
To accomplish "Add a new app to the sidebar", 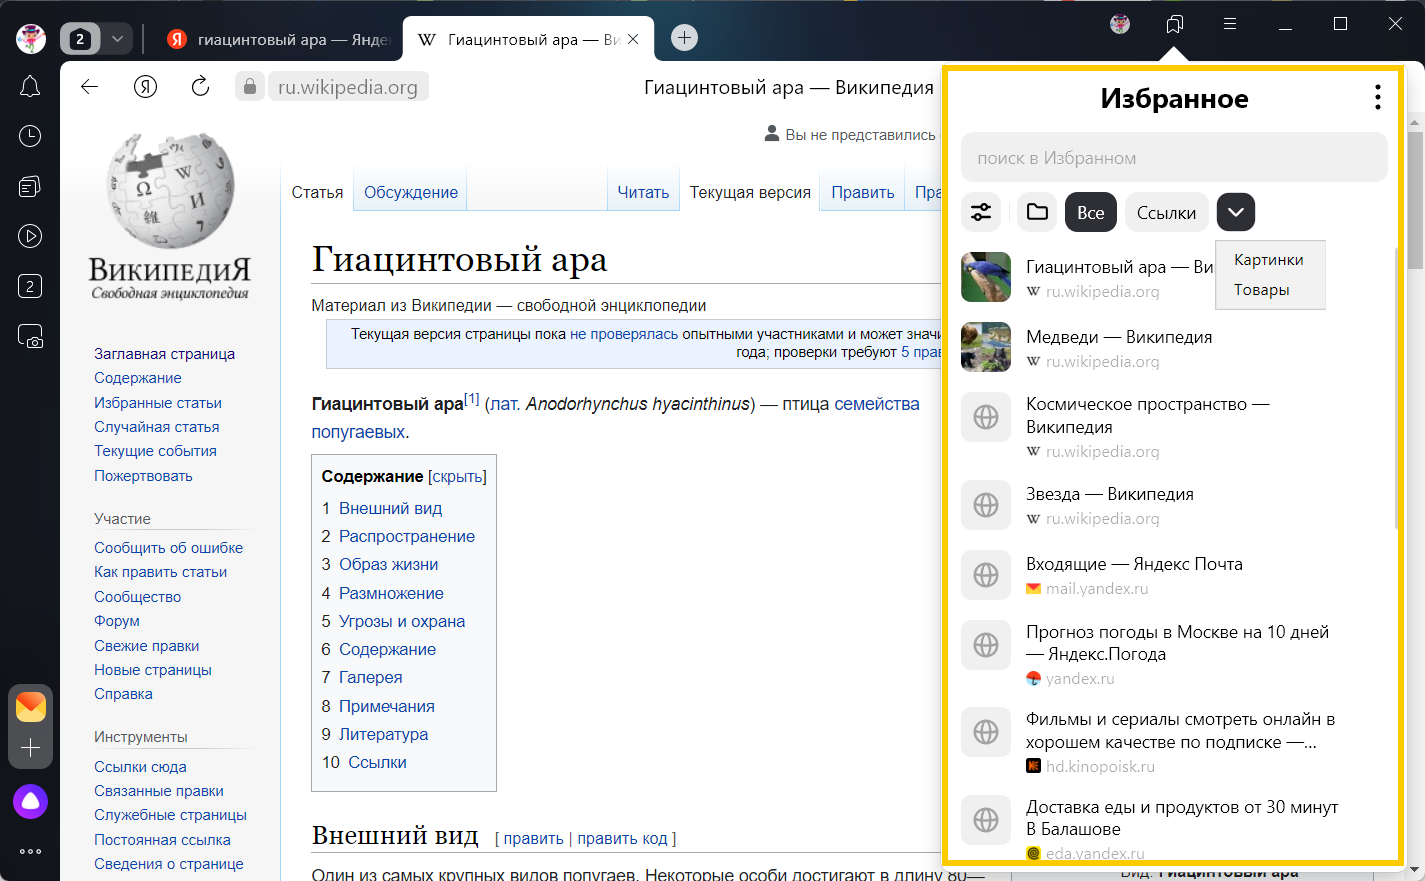I will pyautogui.click(x=31, y=748).
